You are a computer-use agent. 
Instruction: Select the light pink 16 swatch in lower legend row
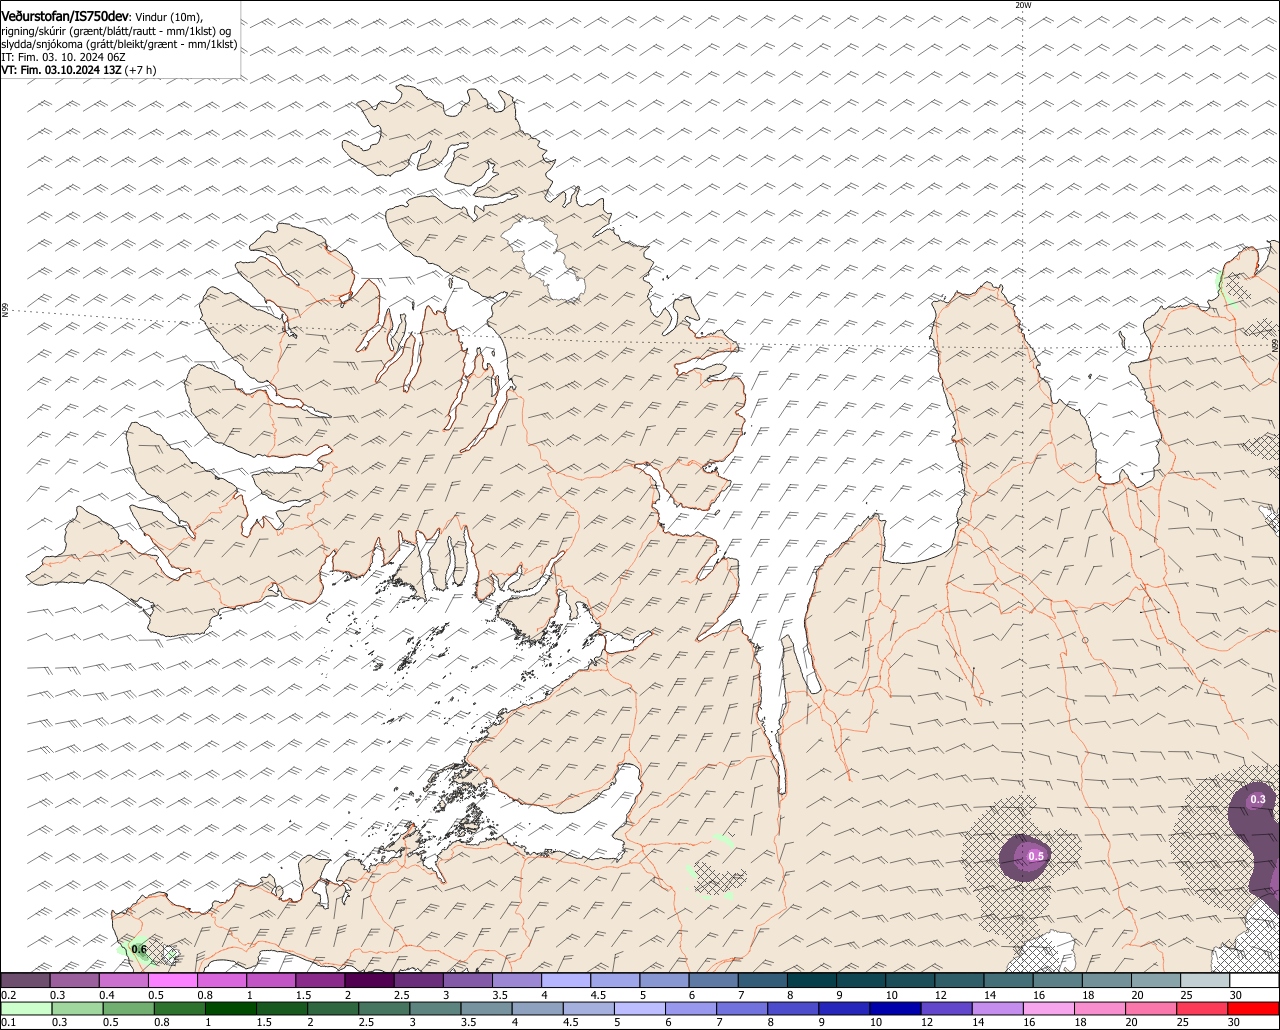1050,1008
